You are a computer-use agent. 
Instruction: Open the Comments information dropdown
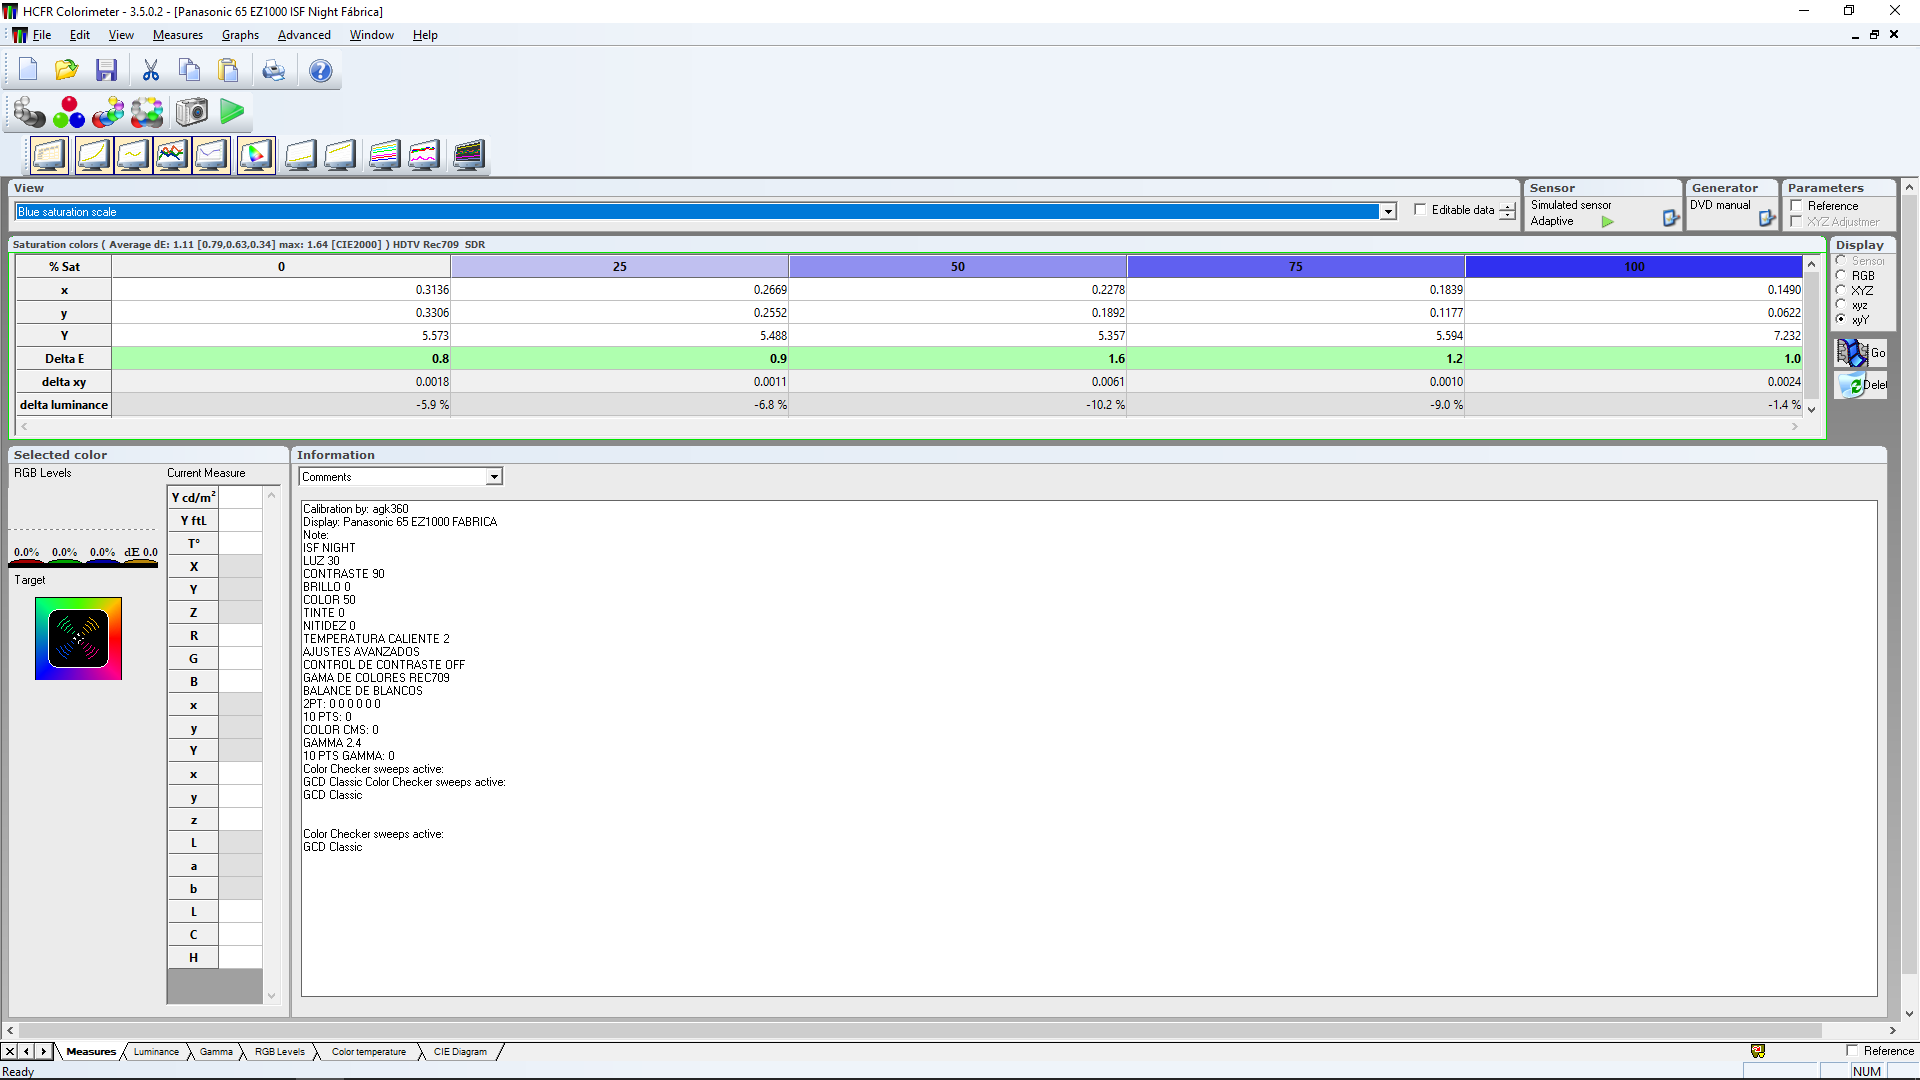(494, 477)
